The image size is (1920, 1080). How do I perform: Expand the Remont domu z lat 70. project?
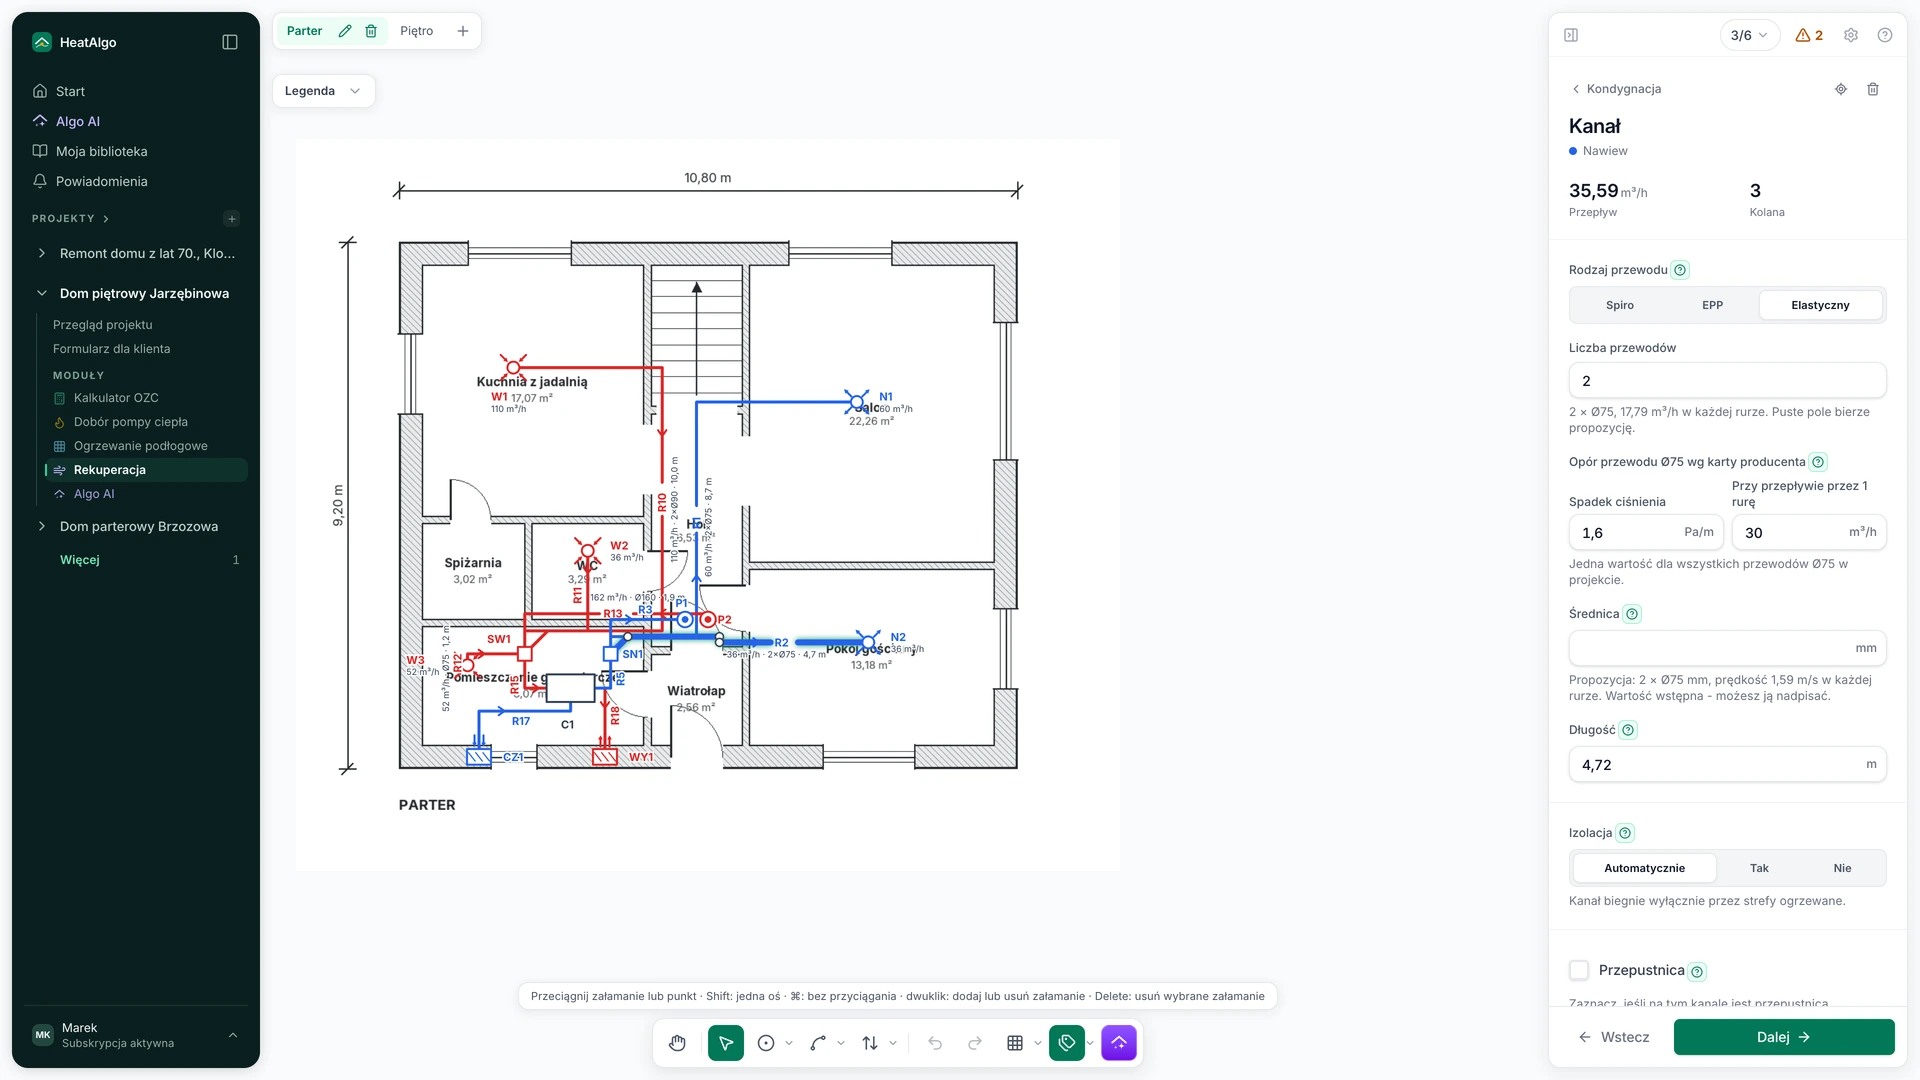point(41,253)
